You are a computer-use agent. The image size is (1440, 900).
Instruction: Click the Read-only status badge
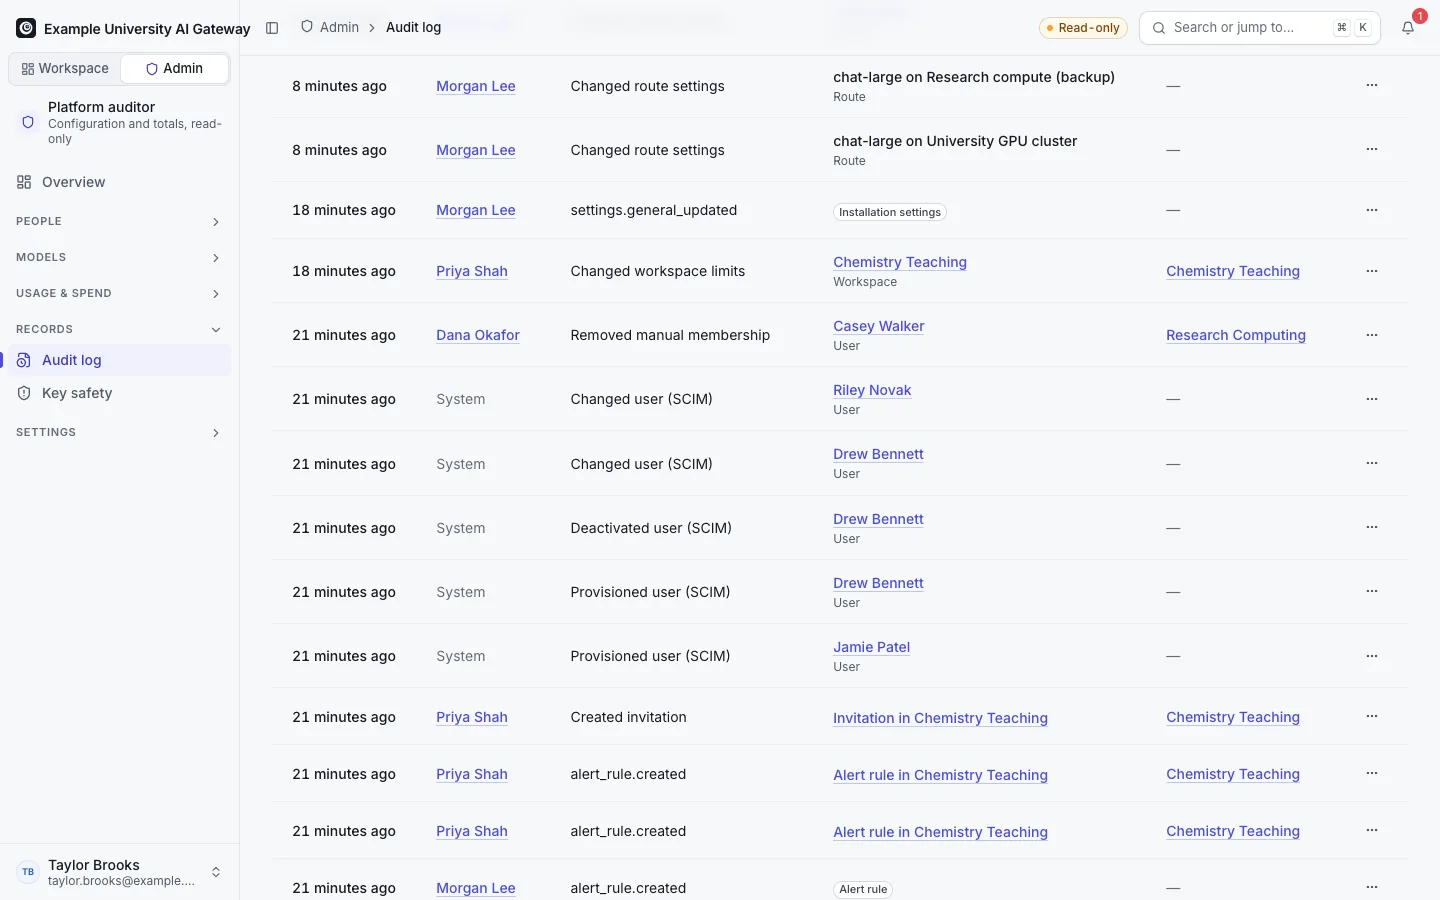coord(1084,28)
